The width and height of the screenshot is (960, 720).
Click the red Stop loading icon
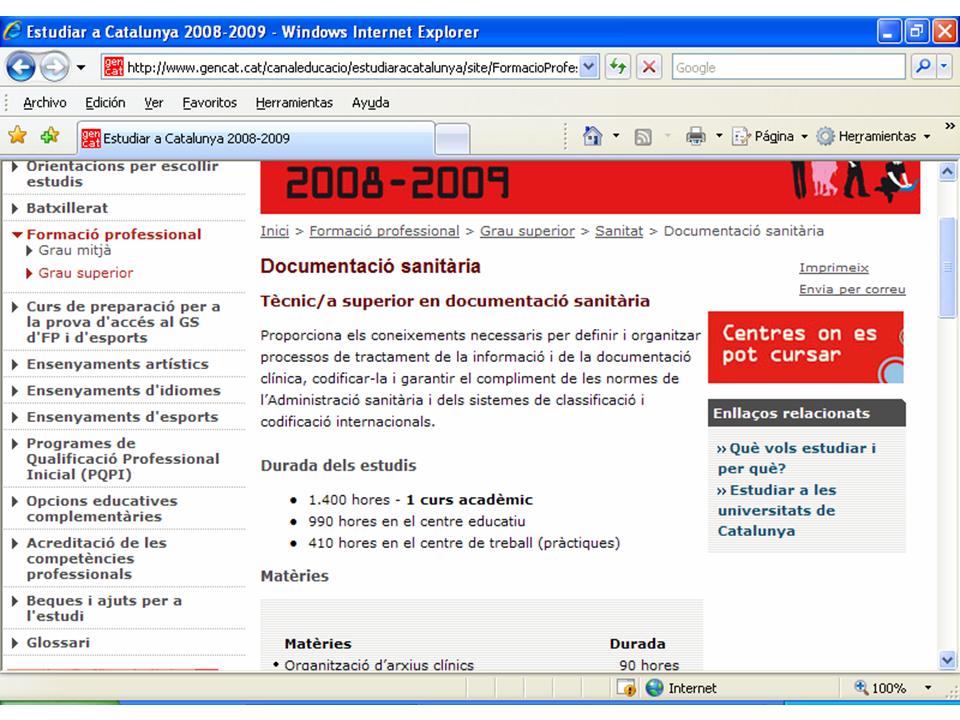click(648, 67)
